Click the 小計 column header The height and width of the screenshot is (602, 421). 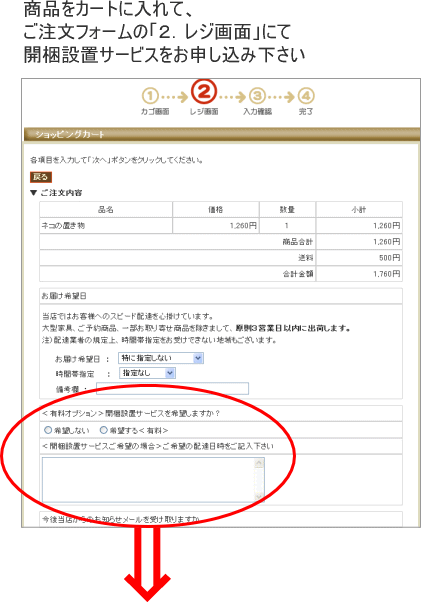359,209
